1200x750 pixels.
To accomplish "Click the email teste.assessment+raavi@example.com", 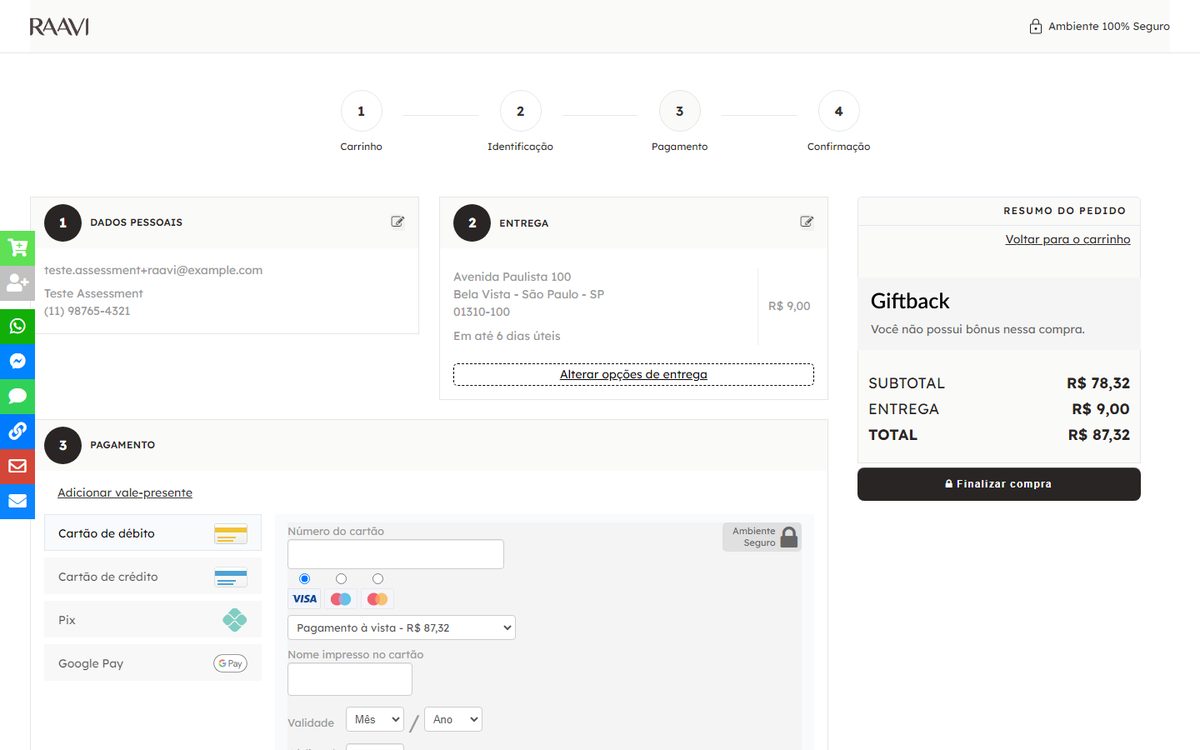I will click(x=153, y=270).
